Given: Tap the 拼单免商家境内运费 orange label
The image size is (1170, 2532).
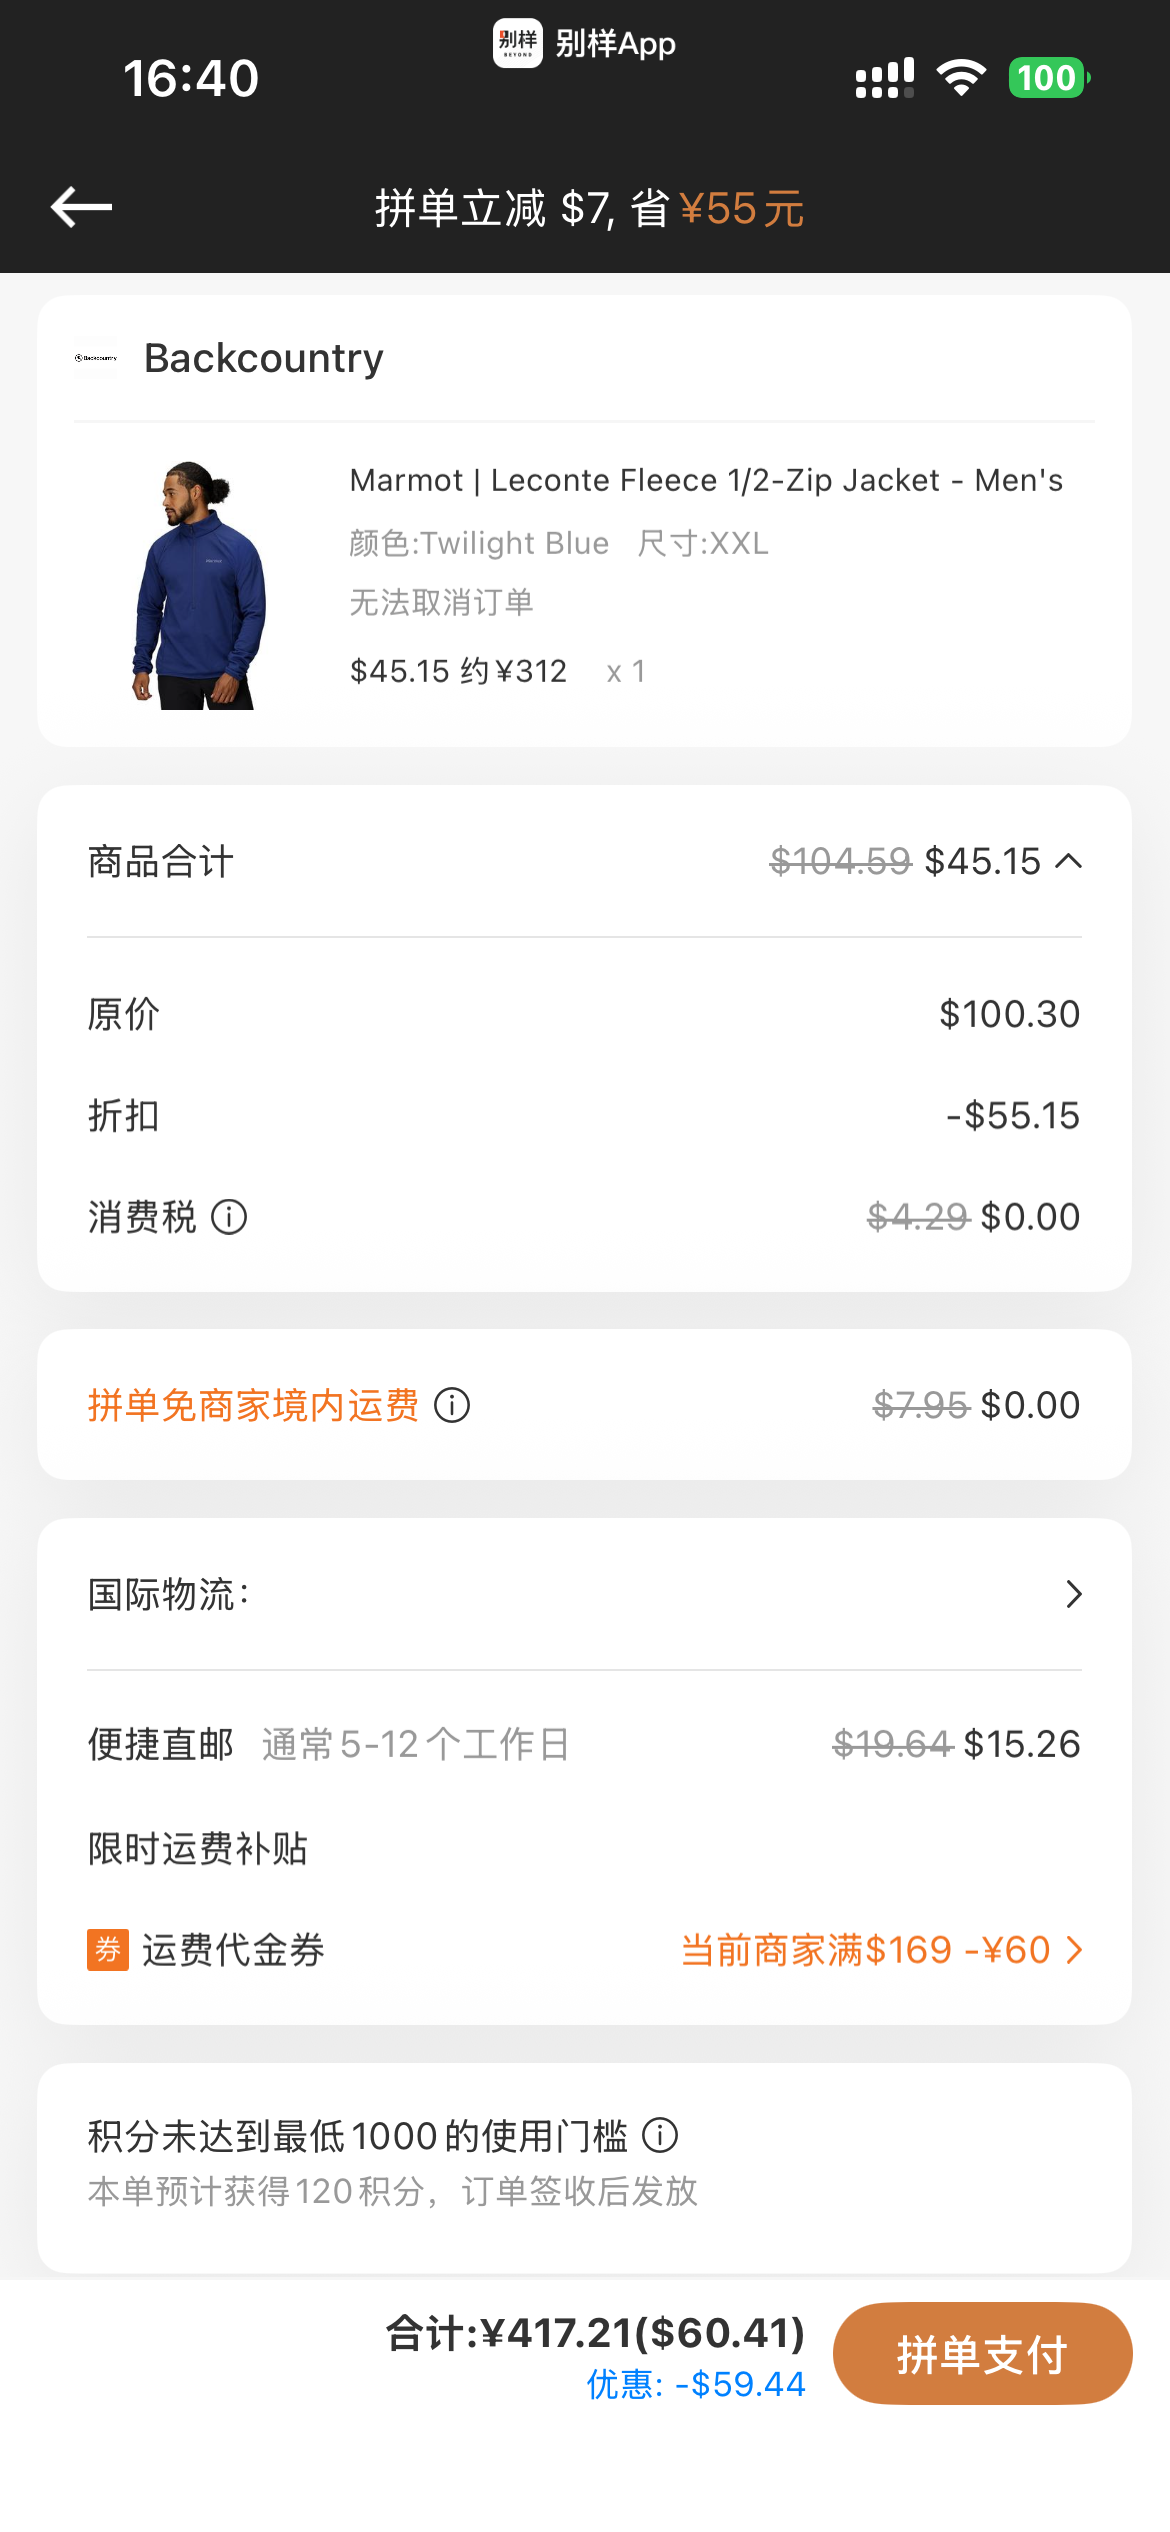Looking at the screenshot, I should tap(253, 1405).
